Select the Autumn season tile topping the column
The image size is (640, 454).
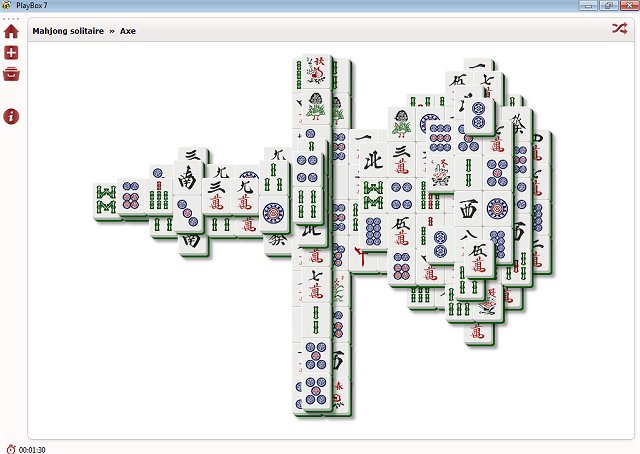[x=317, y=71]
